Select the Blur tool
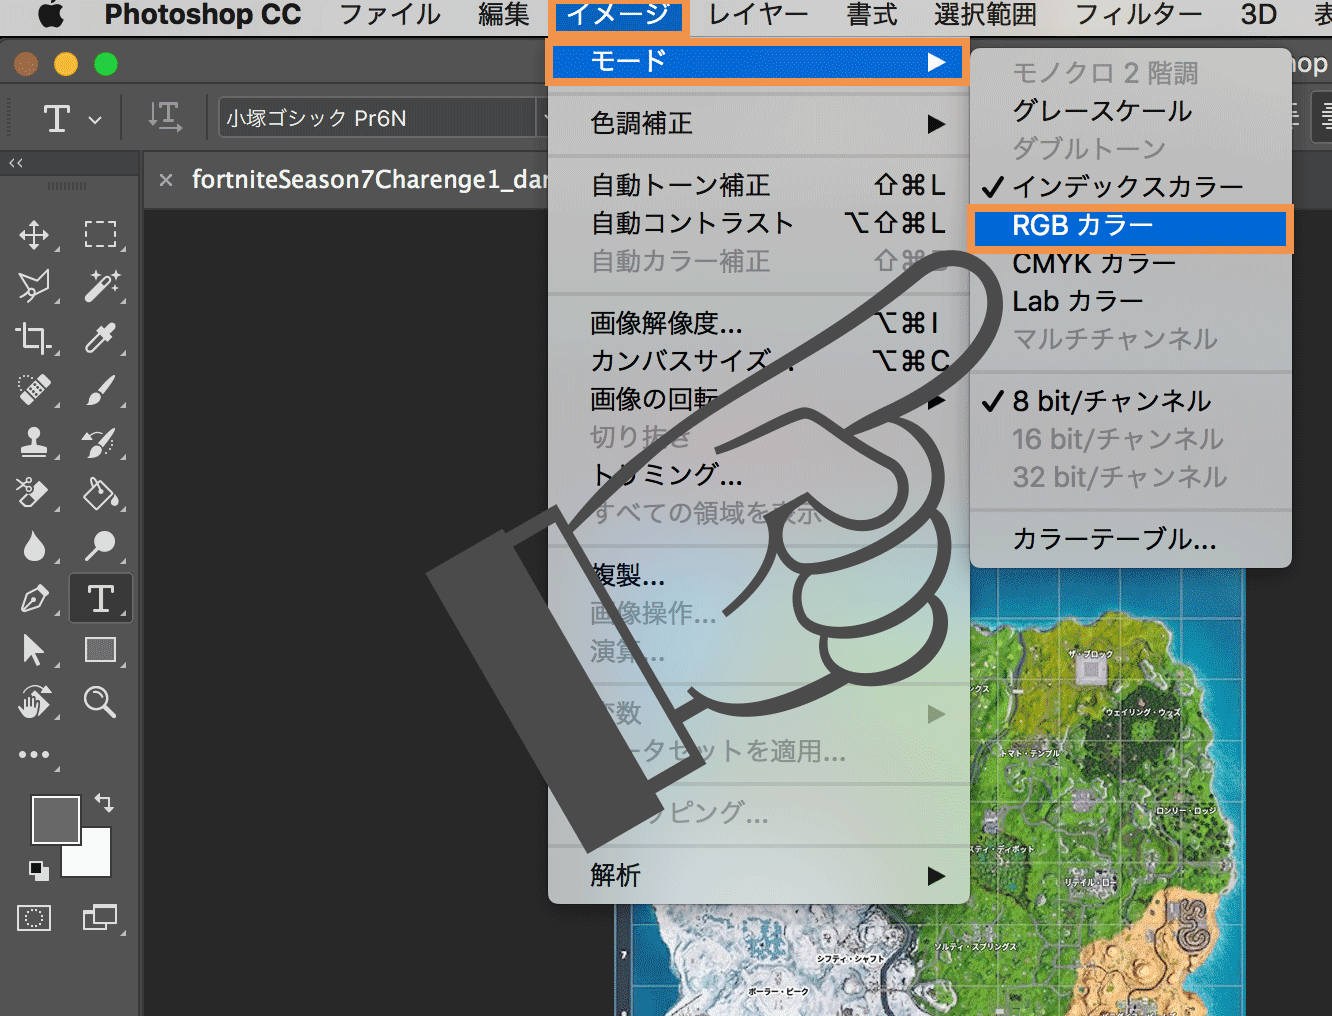The width and height of the screenshot is (1332, 1016). (34, 546)
